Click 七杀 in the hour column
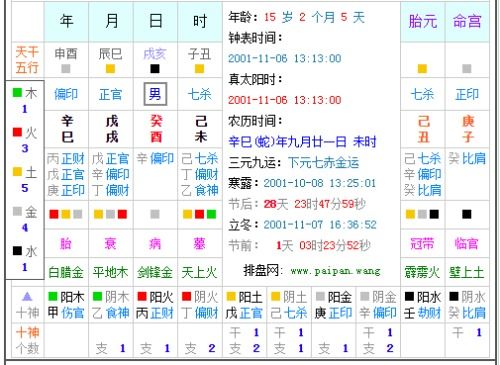The height and width of the screenshot is (365, 500). click(200, 94)
